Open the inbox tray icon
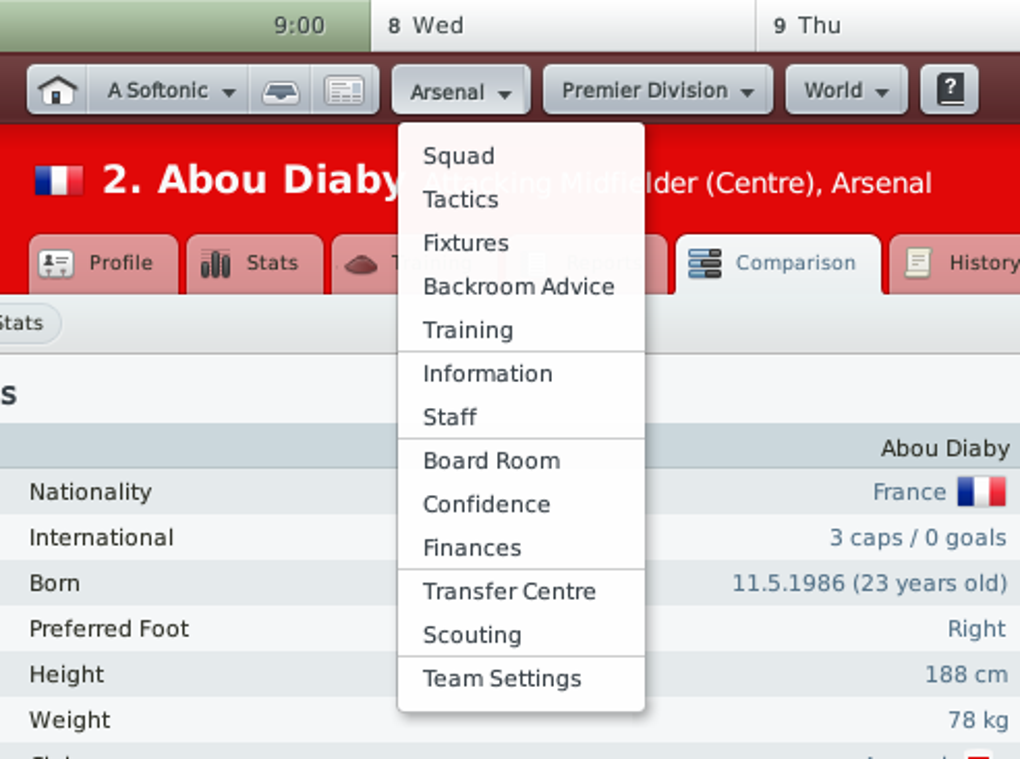Viewport: 1020px width, 759px height. tap(281, 91)
